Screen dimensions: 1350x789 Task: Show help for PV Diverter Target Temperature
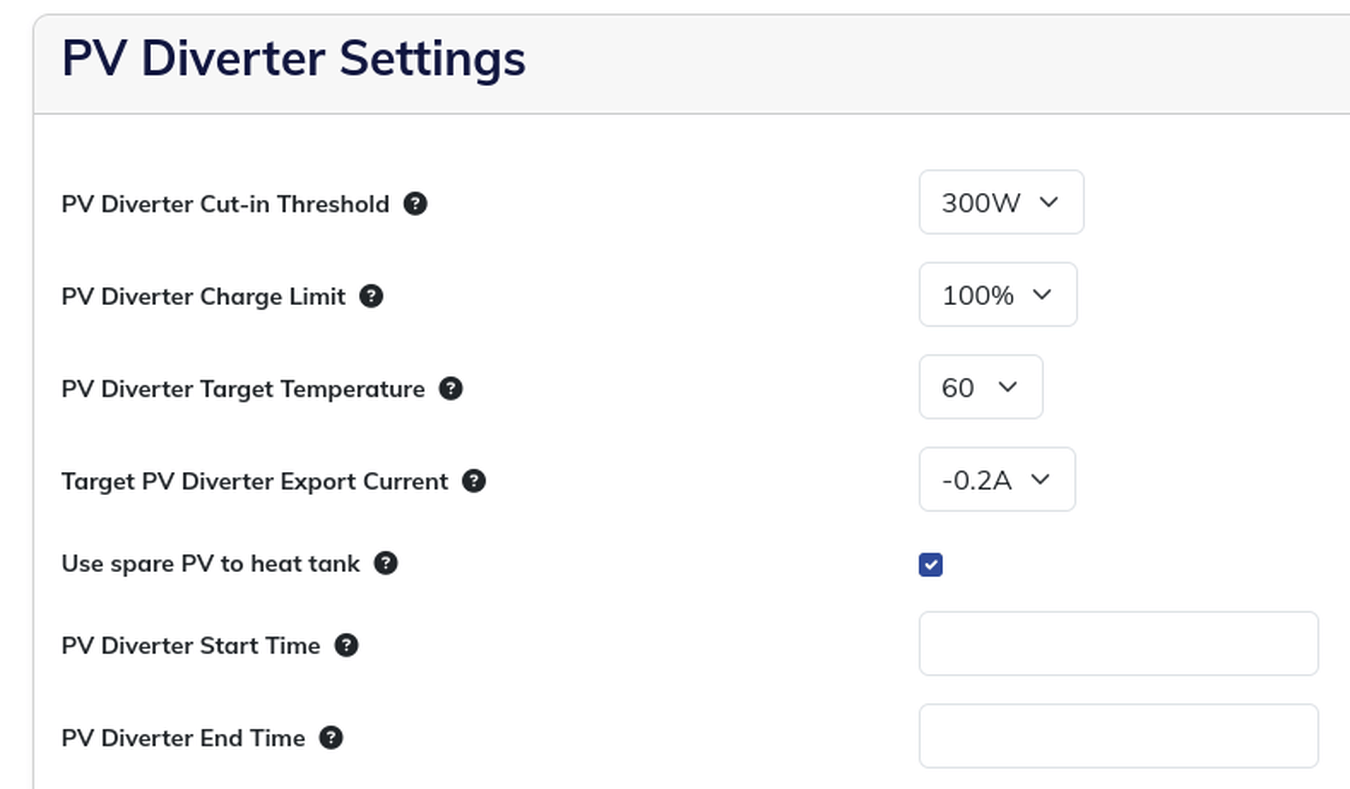[x=451, y=388]
